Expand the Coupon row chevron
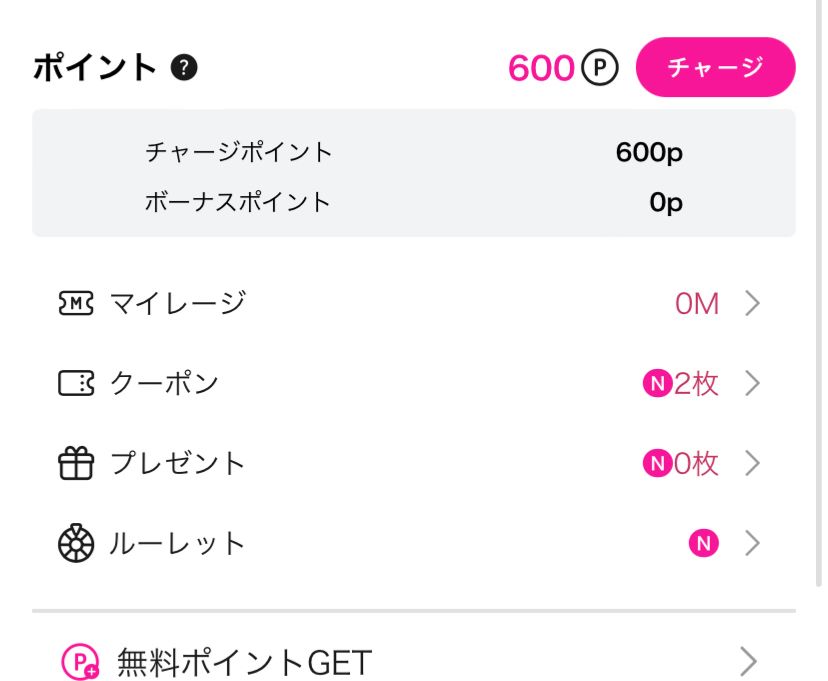Screen dimensions: 828x681 click(x=752, y=383)
